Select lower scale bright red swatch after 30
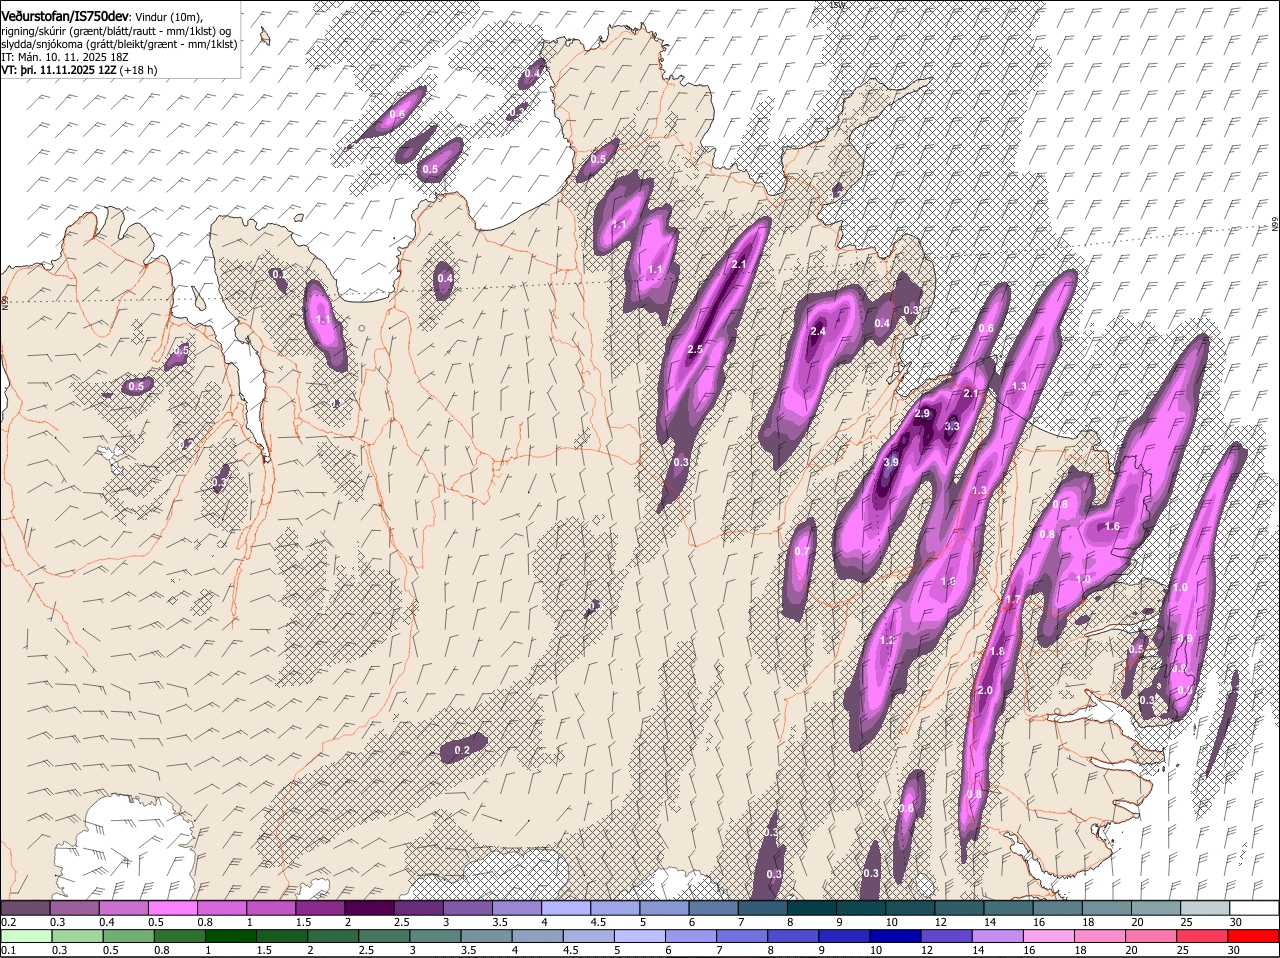This screenshot has height=958, width=1280. [1255, 936]
